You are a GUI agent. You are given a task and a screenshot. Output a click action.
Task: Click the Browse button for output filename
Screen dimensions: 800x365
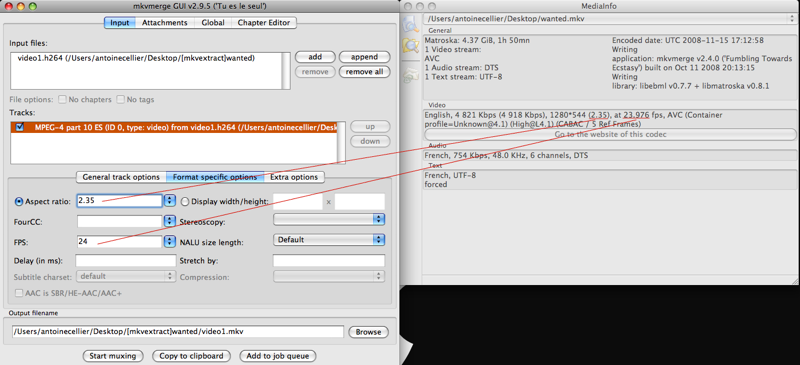[x=368, y=332]
